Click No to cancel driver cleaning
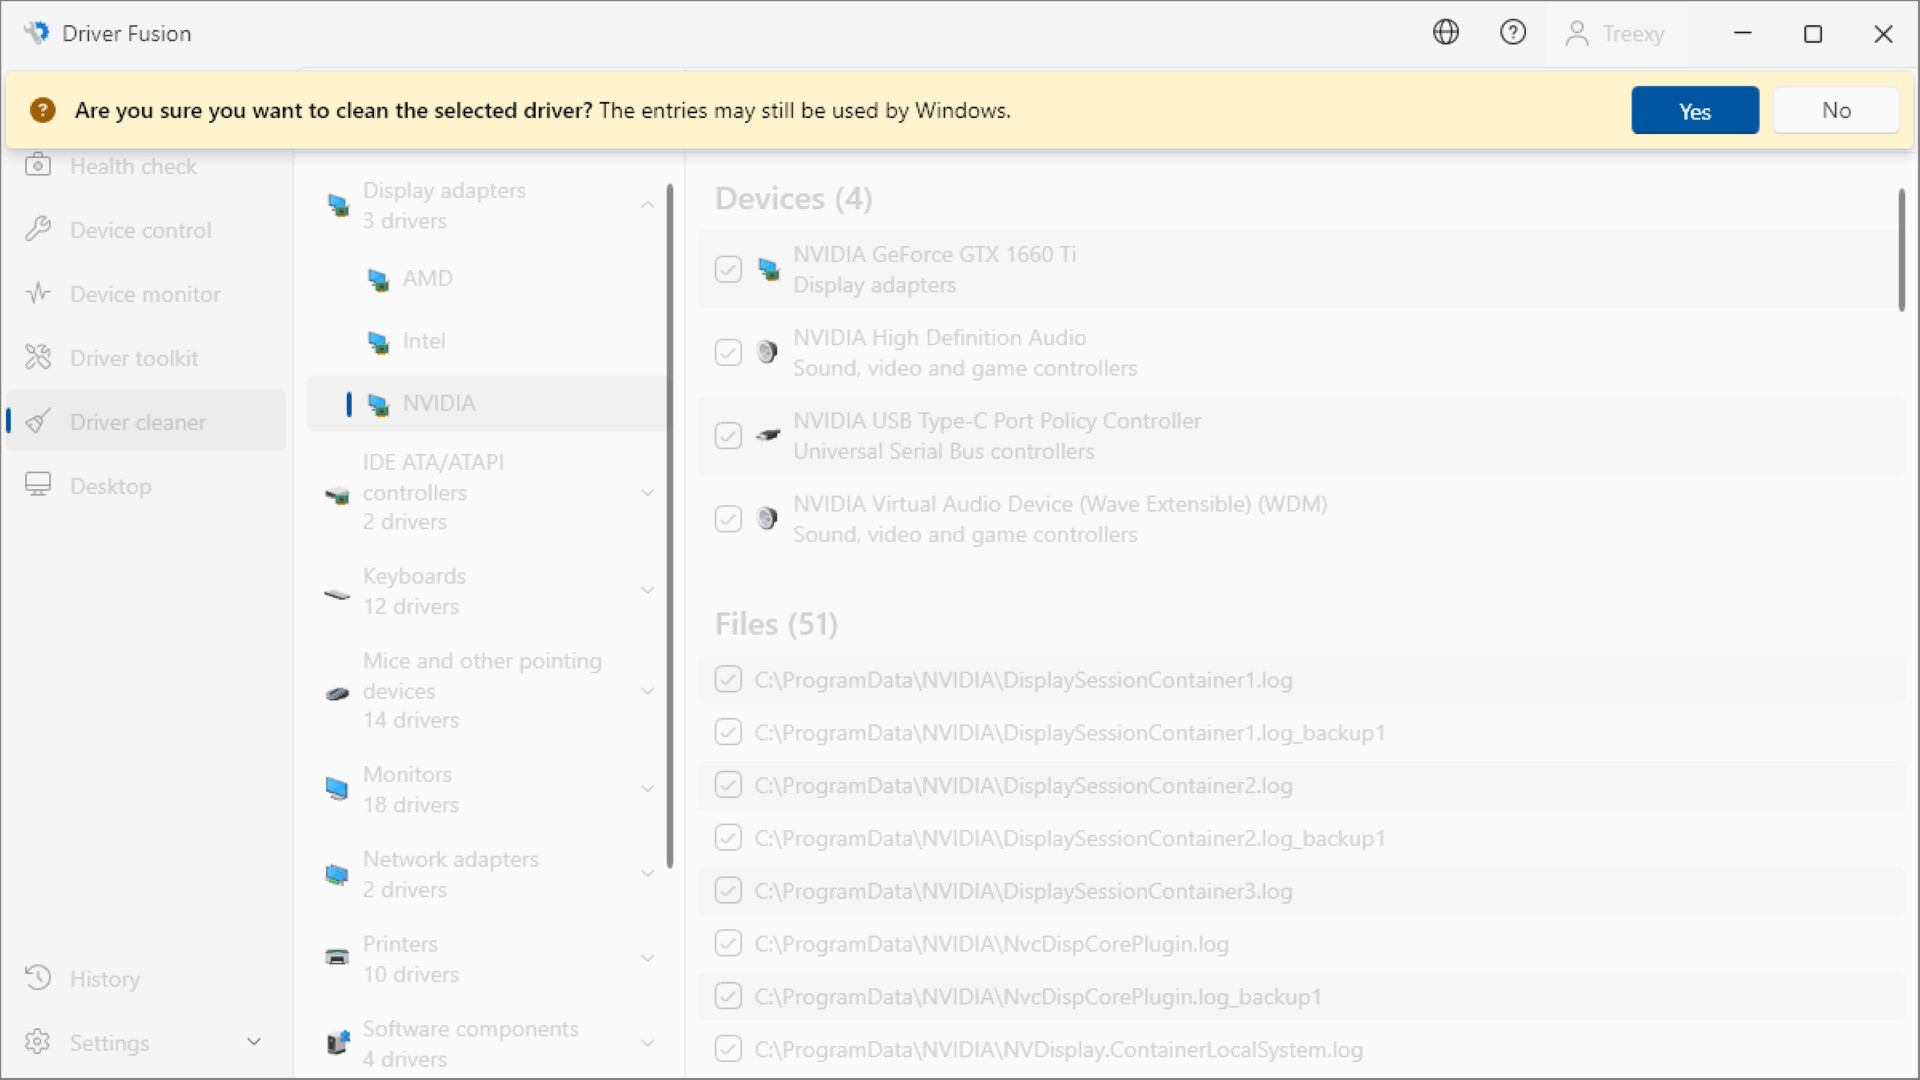 coord(1836,110)
